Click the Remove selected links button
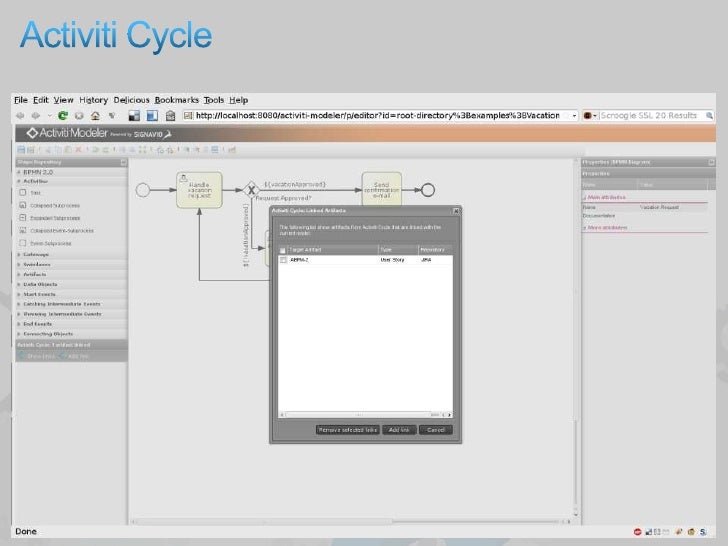Viewport: 728px width, 546px height. (x=348, y=430)
